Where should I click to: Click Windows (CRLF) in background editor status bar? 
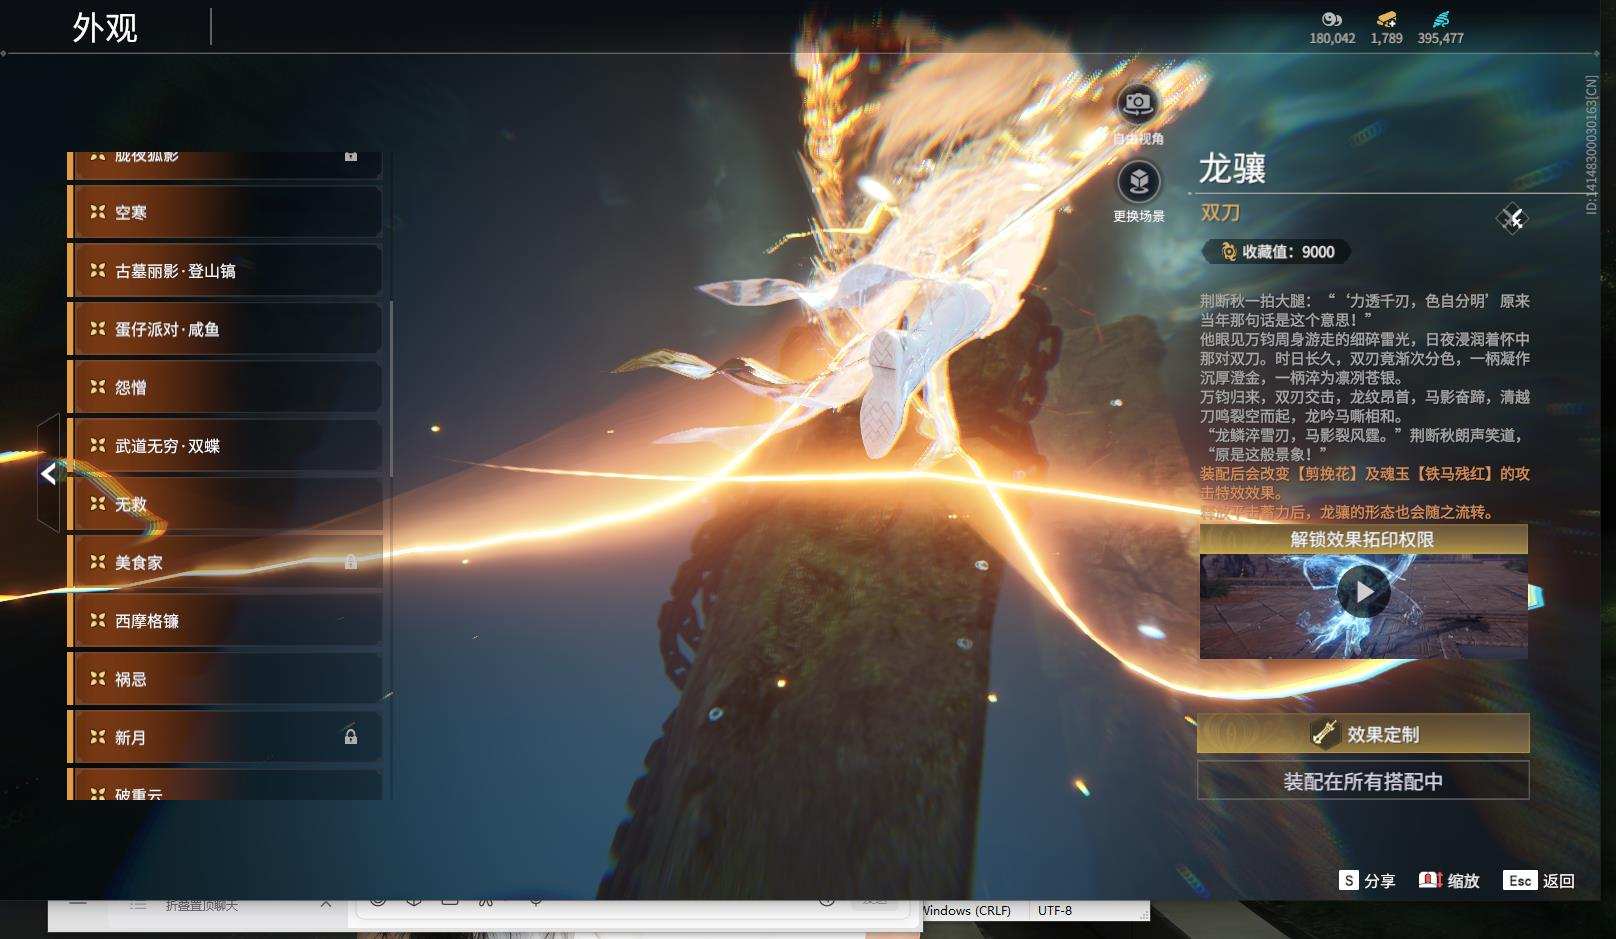point(965,910)
